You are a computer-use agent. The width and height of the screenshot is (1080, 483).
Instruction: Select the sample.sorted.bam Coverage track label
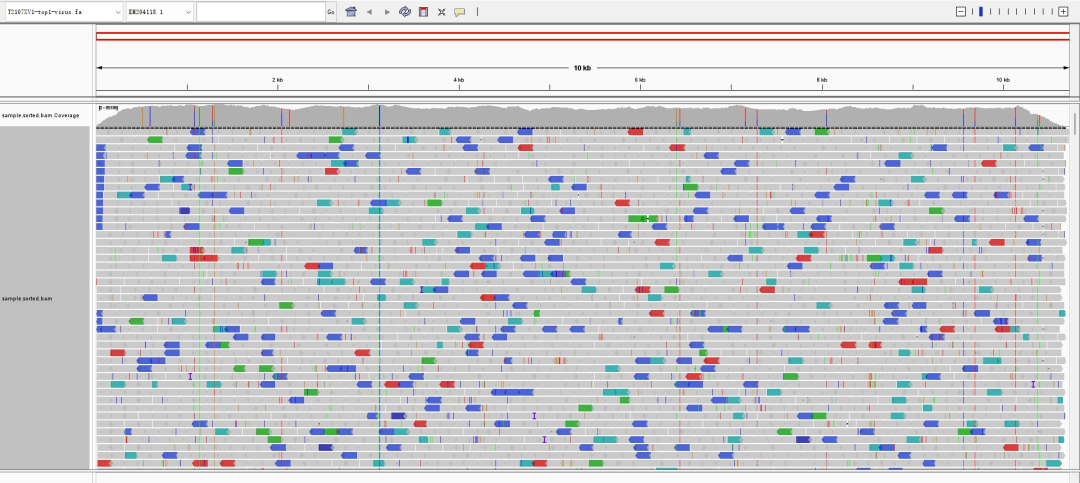click(41, 115)
